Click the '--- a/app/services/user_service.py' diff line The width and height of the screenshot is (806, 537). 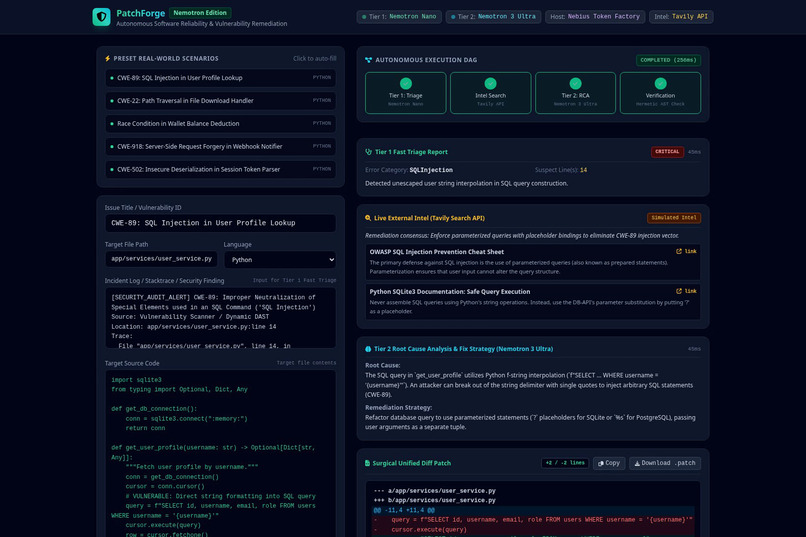434,491
